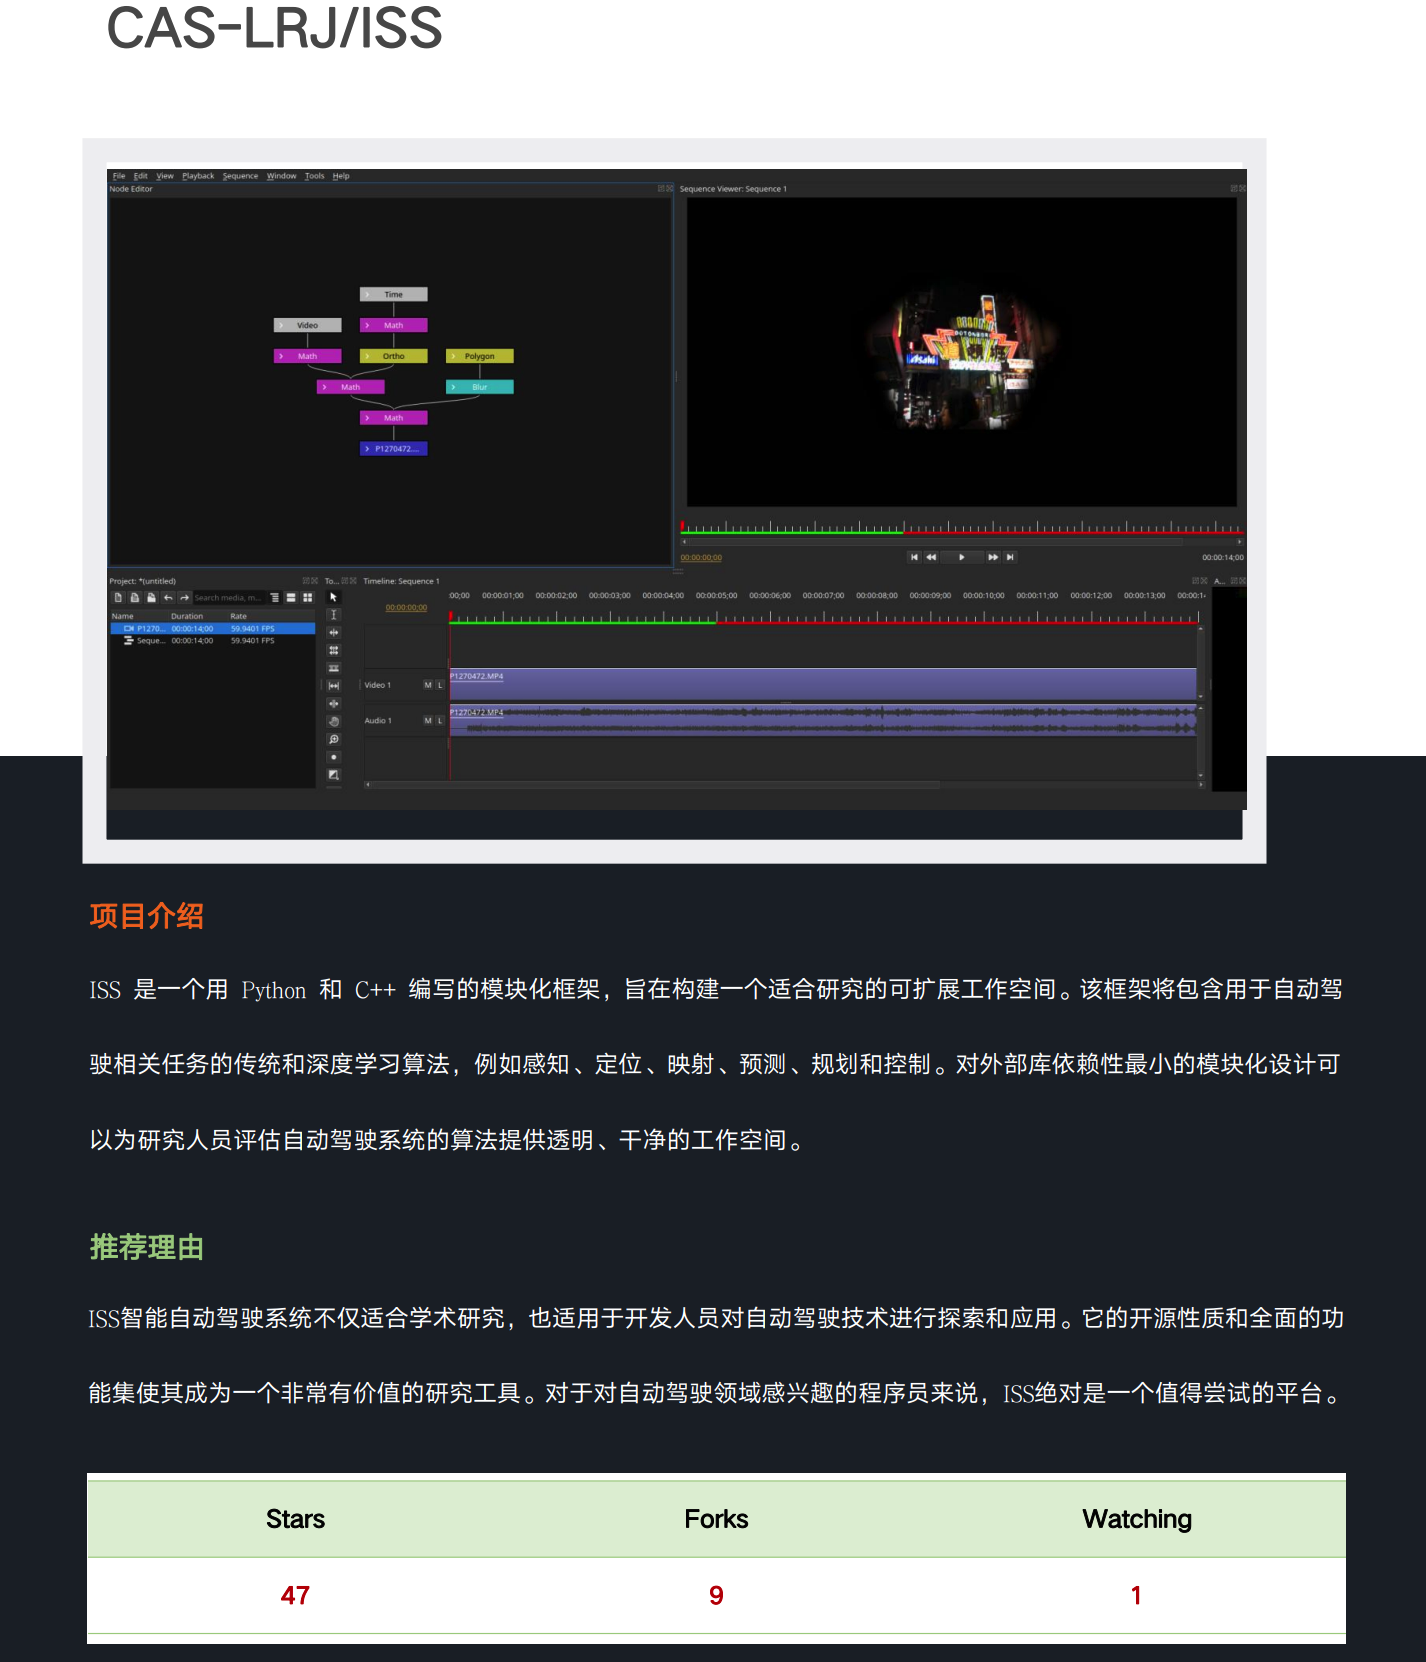
Task: Expand the Blur node chevron
Action: pos(453,387)
